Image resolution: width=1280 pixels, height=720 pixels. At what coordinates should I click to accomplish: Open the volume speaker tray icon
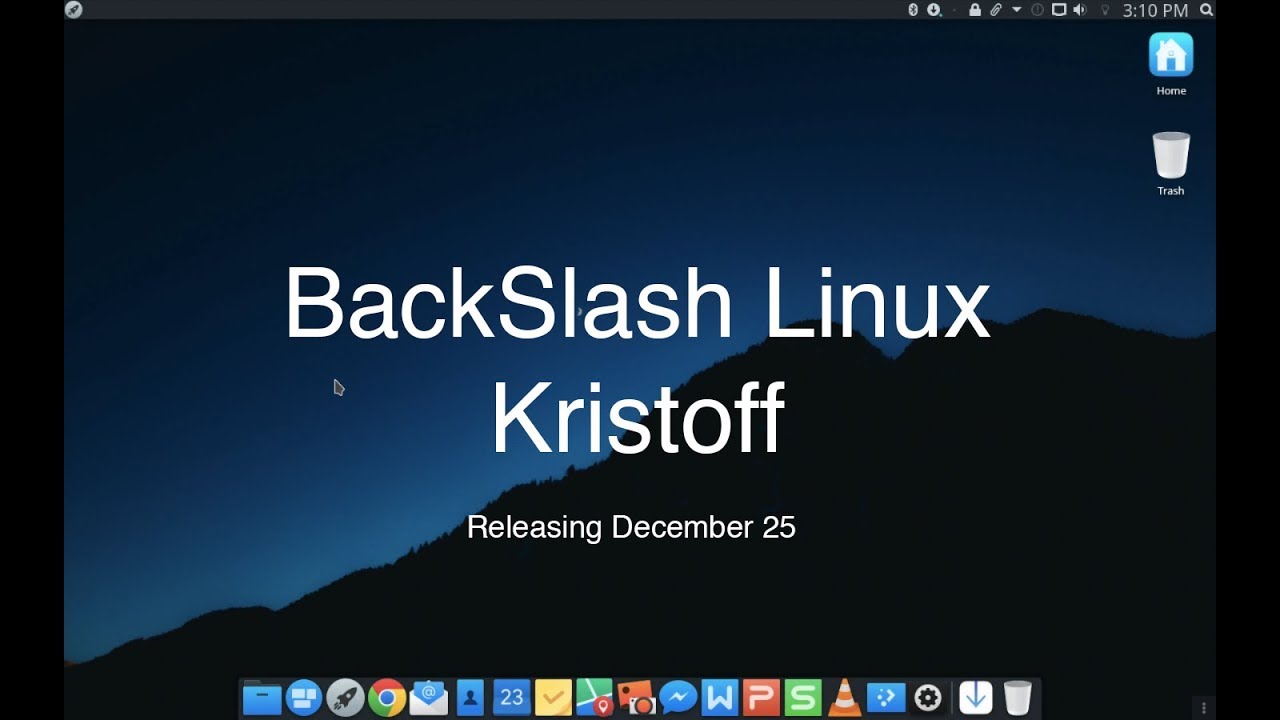coord(1080,10)
